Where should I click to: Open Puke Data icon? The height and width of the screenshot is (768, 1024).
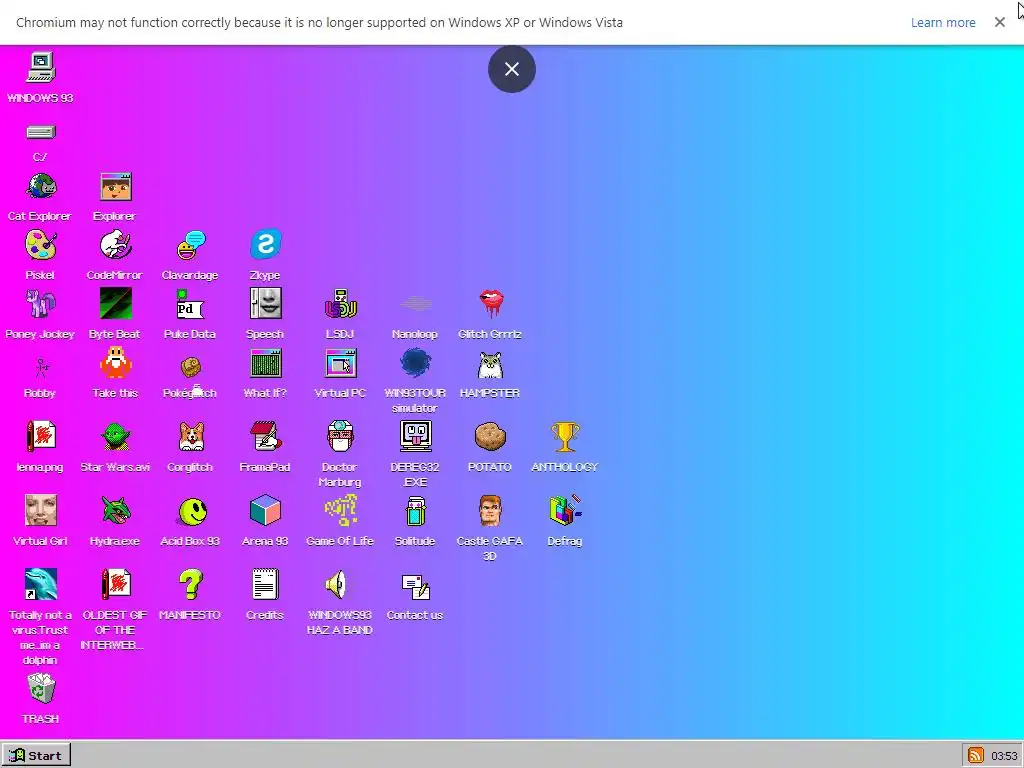191,304
